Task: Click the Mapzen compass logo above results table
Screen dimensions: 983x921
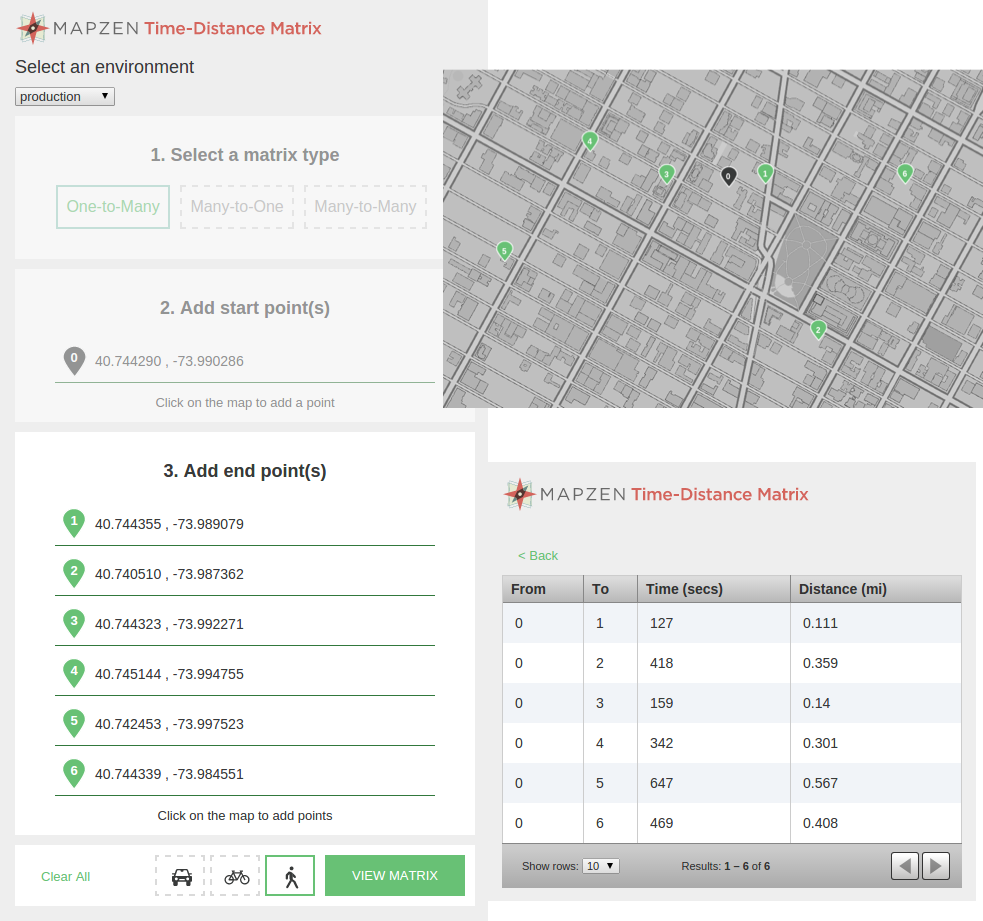Action: coord(520,494)
